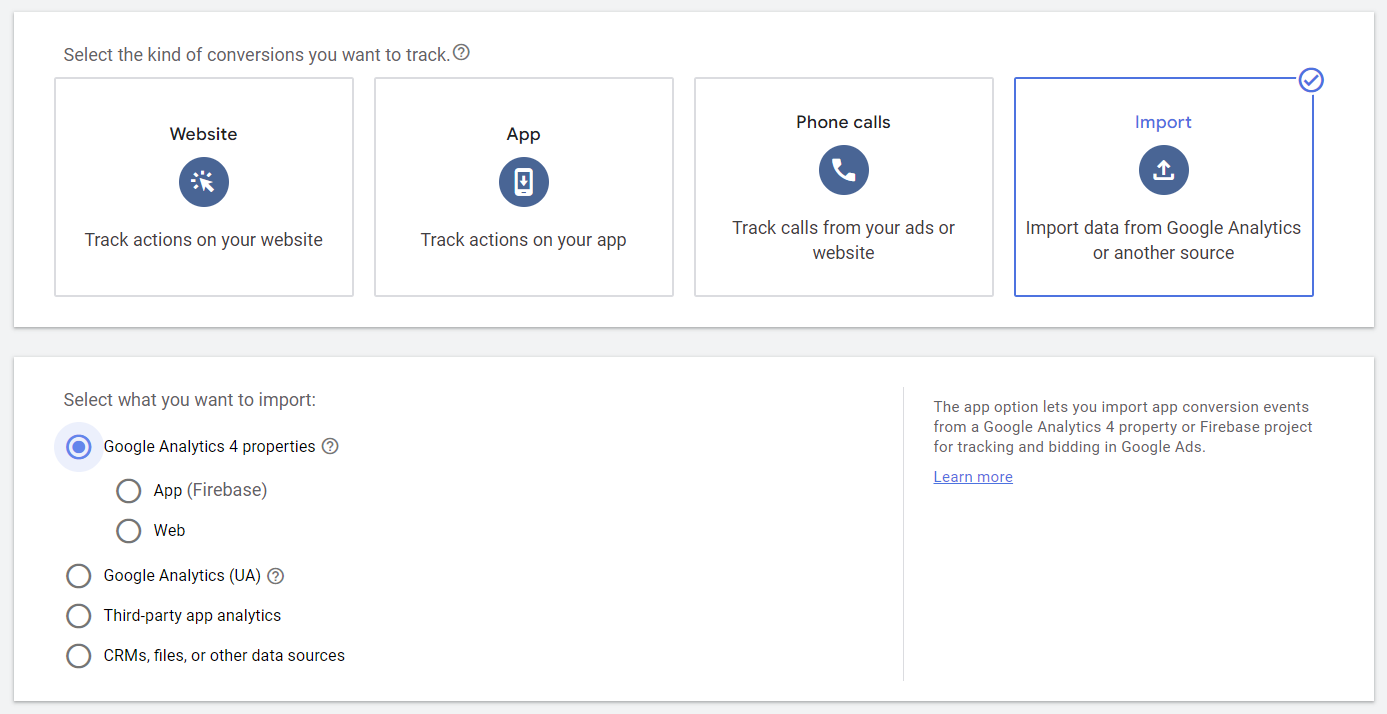Click the Phone calls handset icon

tap(844, 170)
